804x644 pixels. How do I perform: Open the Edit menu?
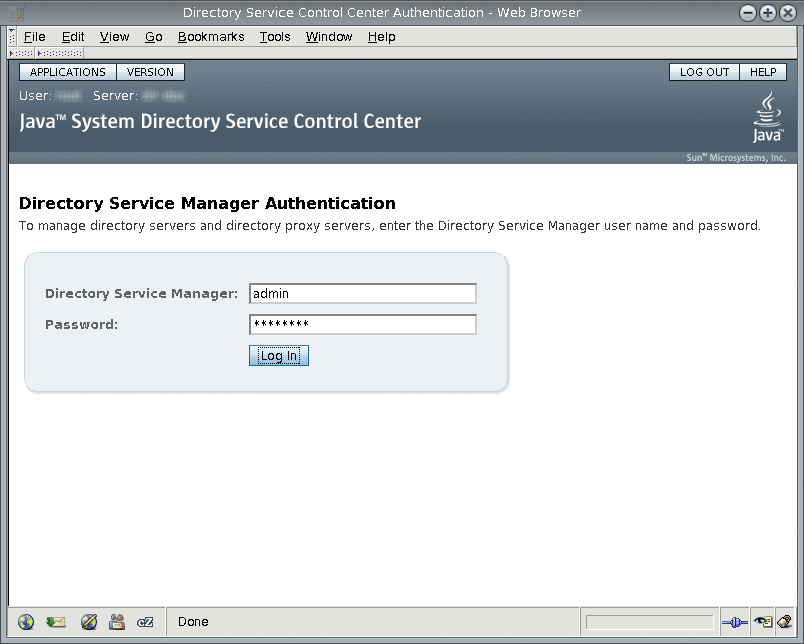click(x=73, y=37)
